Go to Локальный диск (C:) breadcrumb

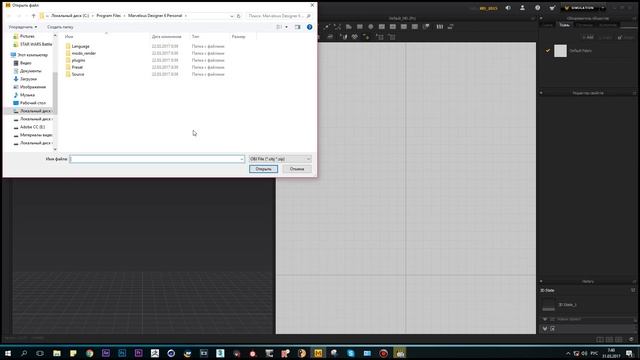(x=70, y=16)
